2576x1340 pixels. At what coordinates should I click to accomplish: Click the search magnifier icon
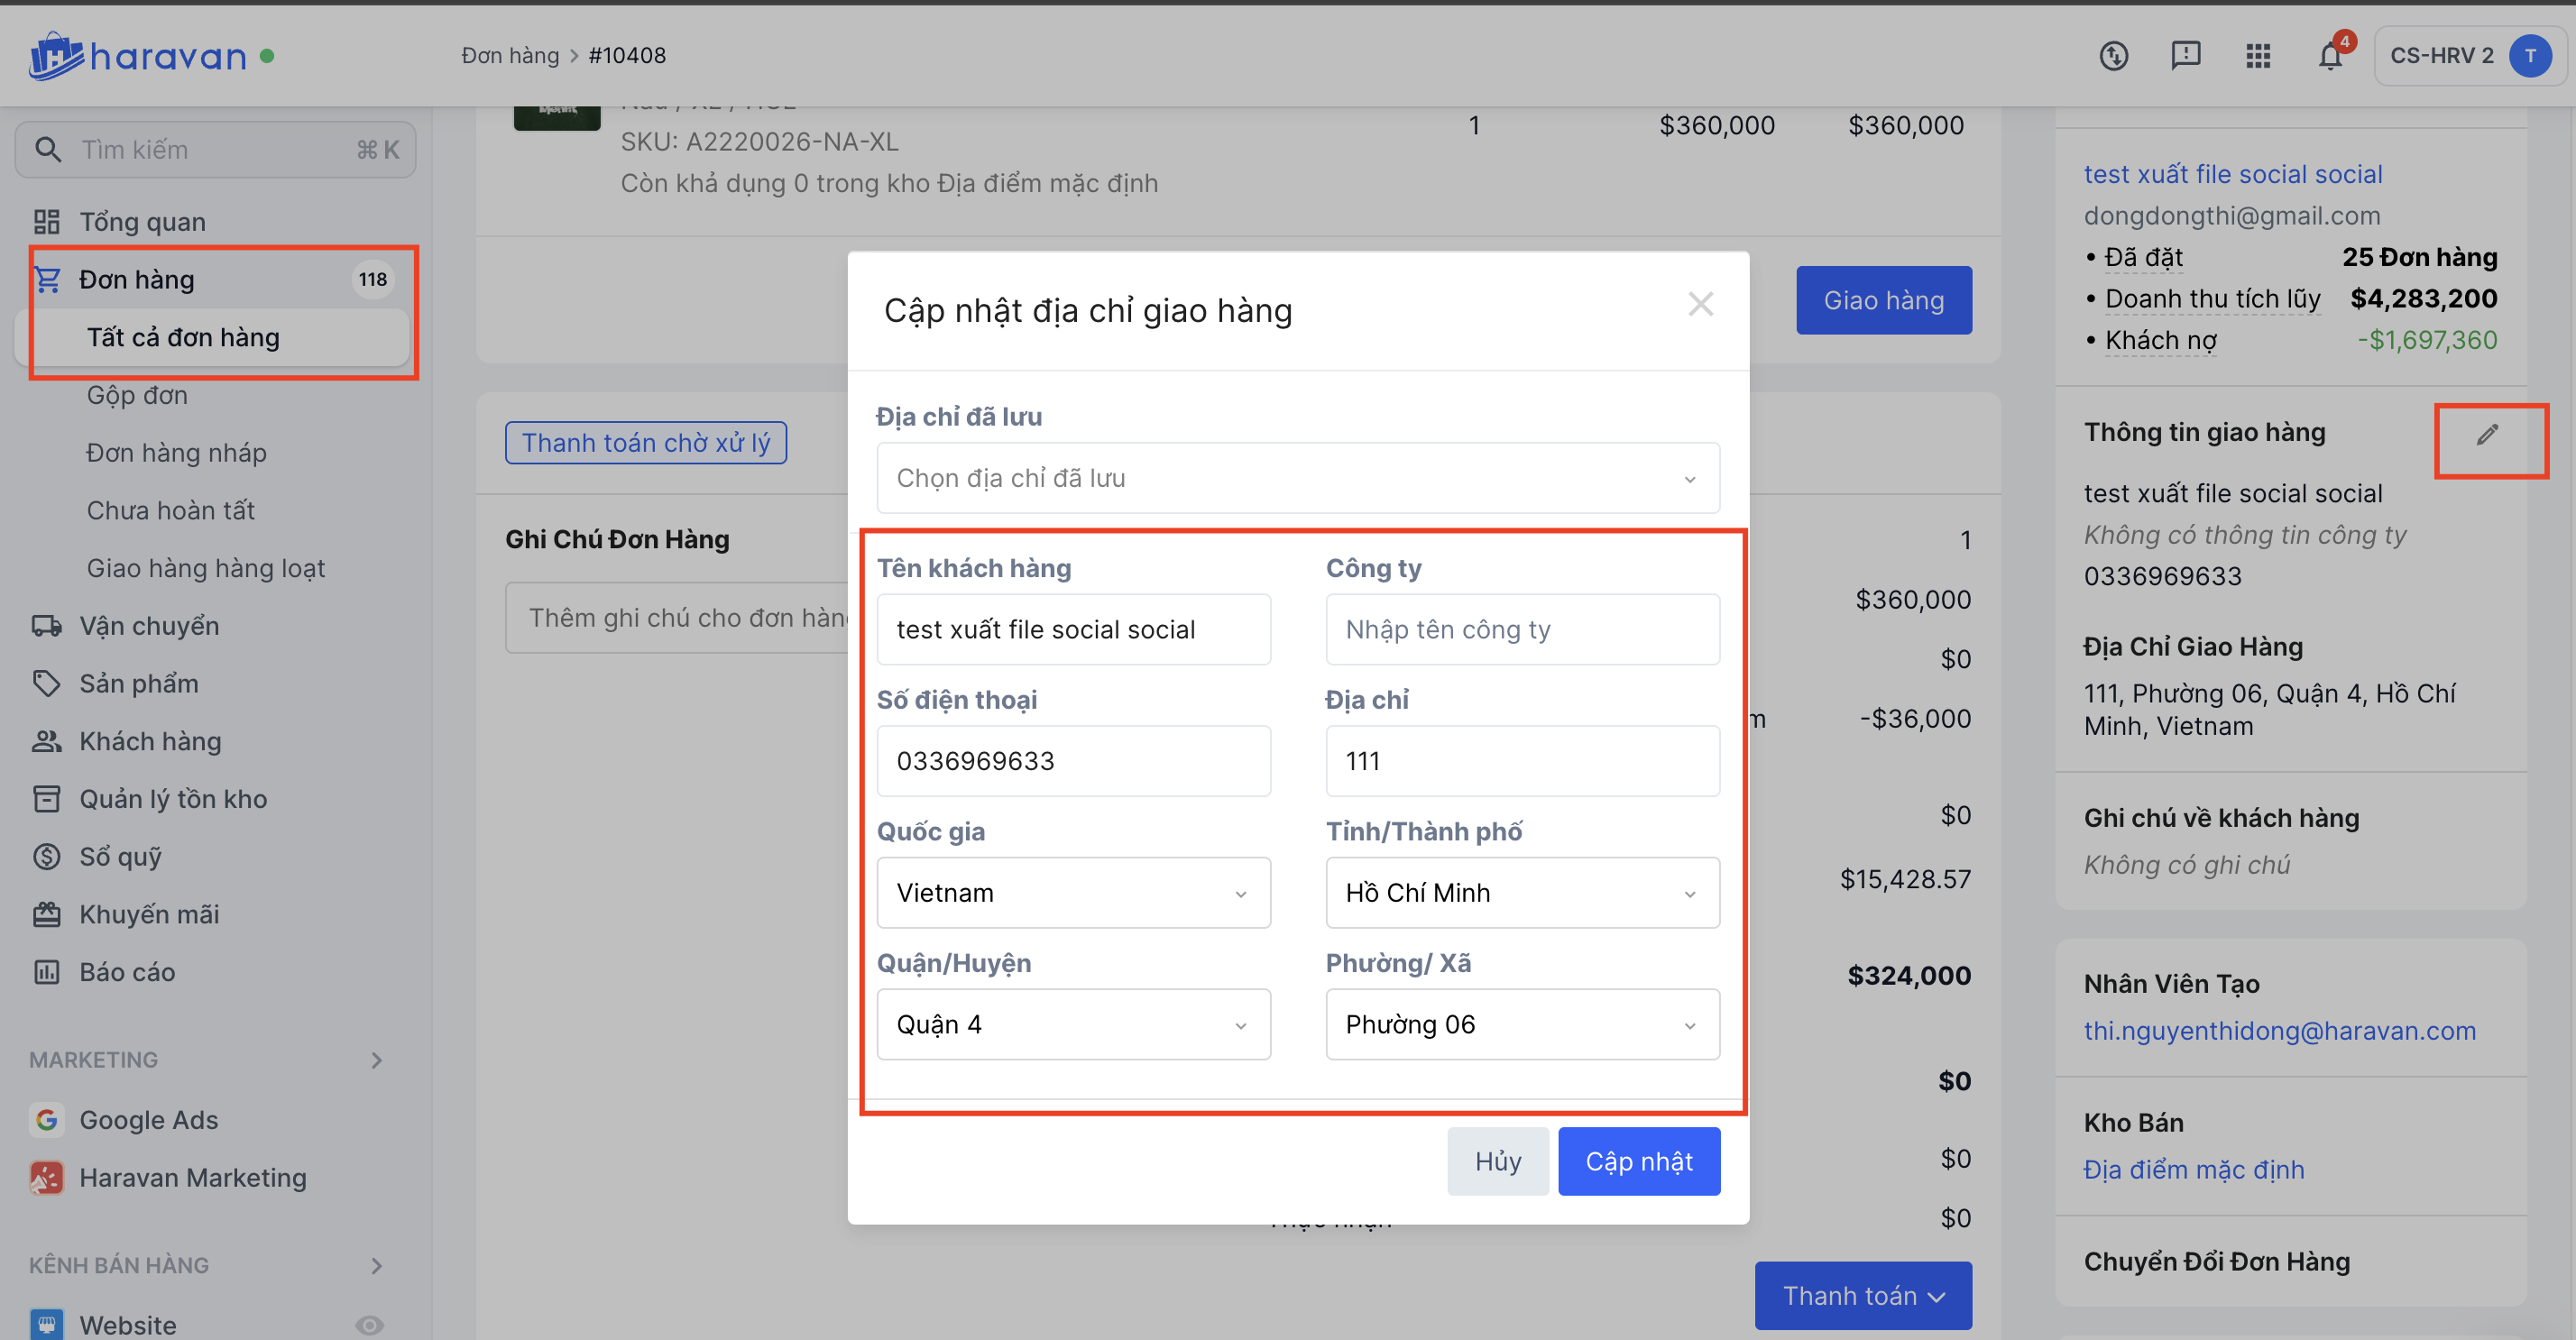[47, 150]
